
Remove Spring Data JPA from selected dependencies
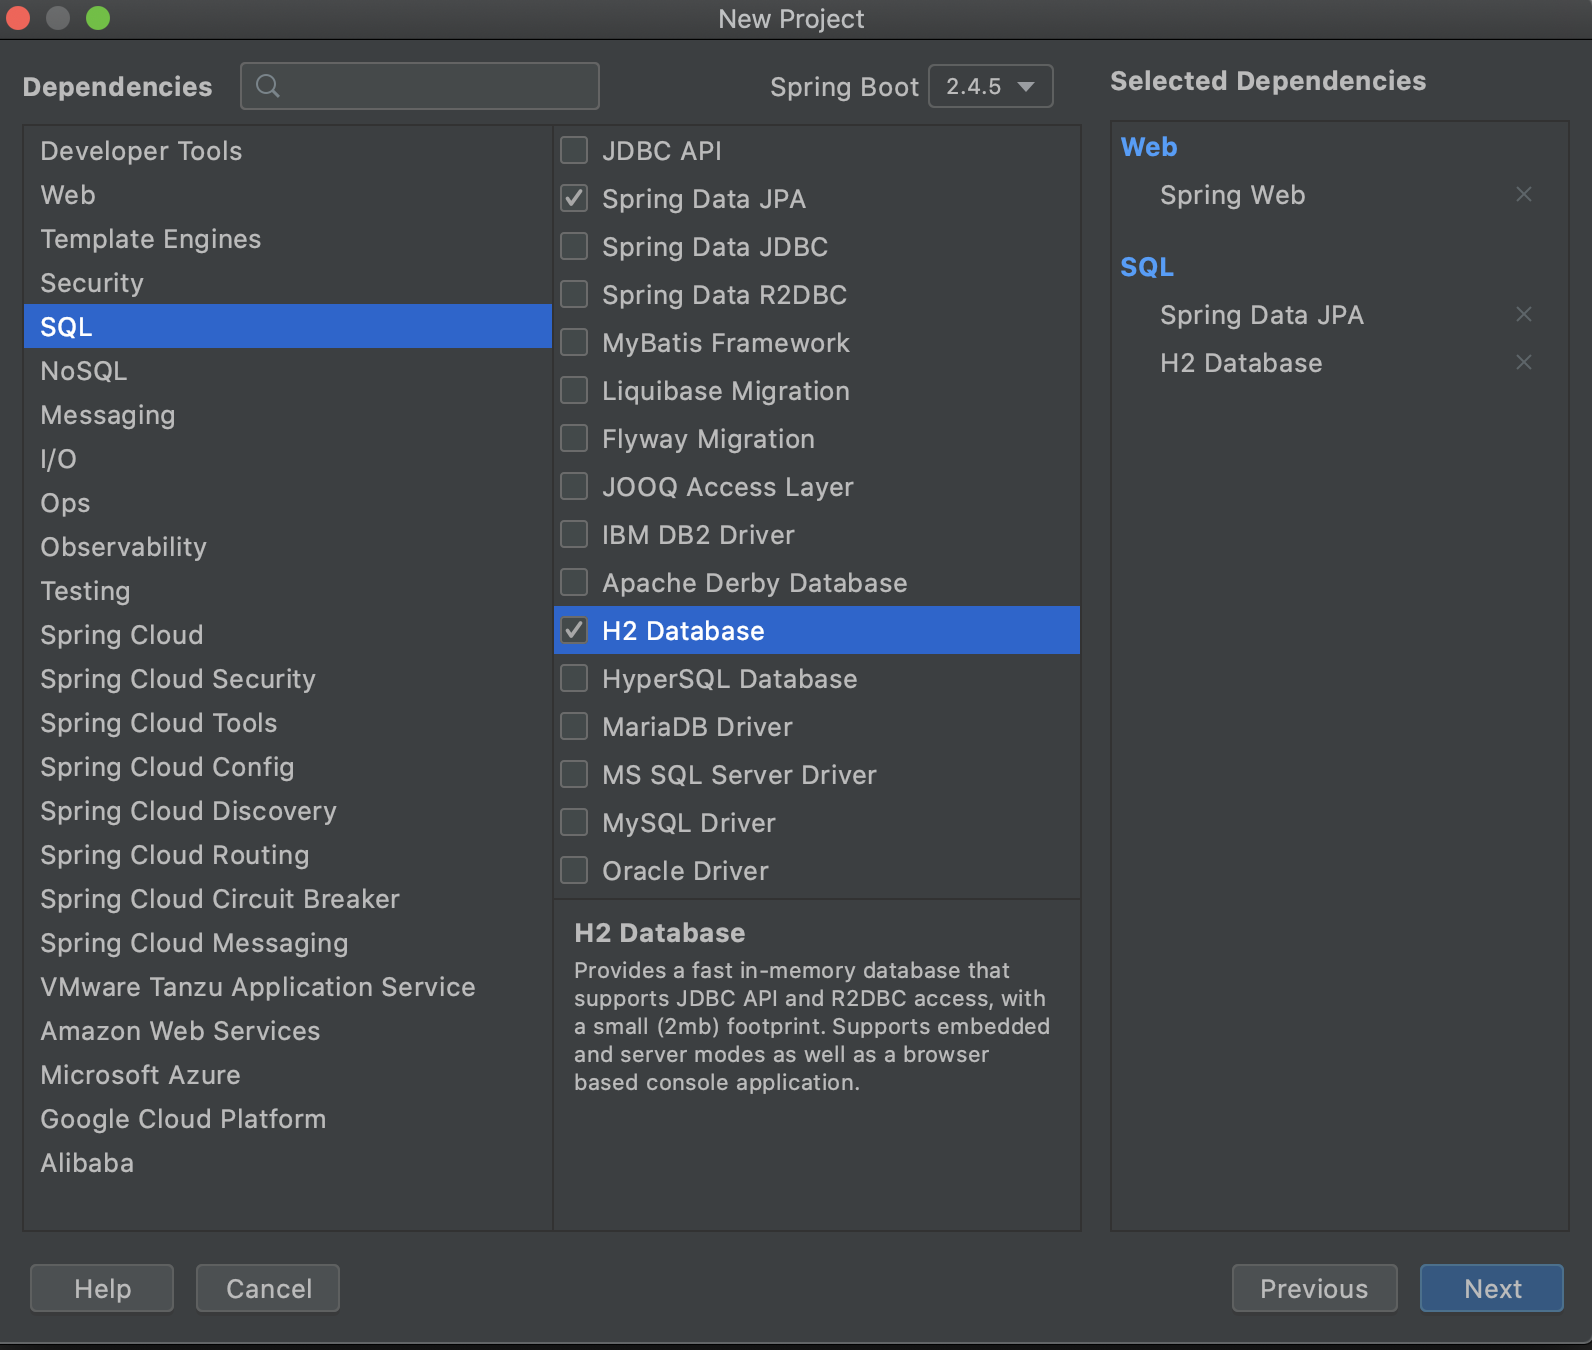(x=1523, y=314)
